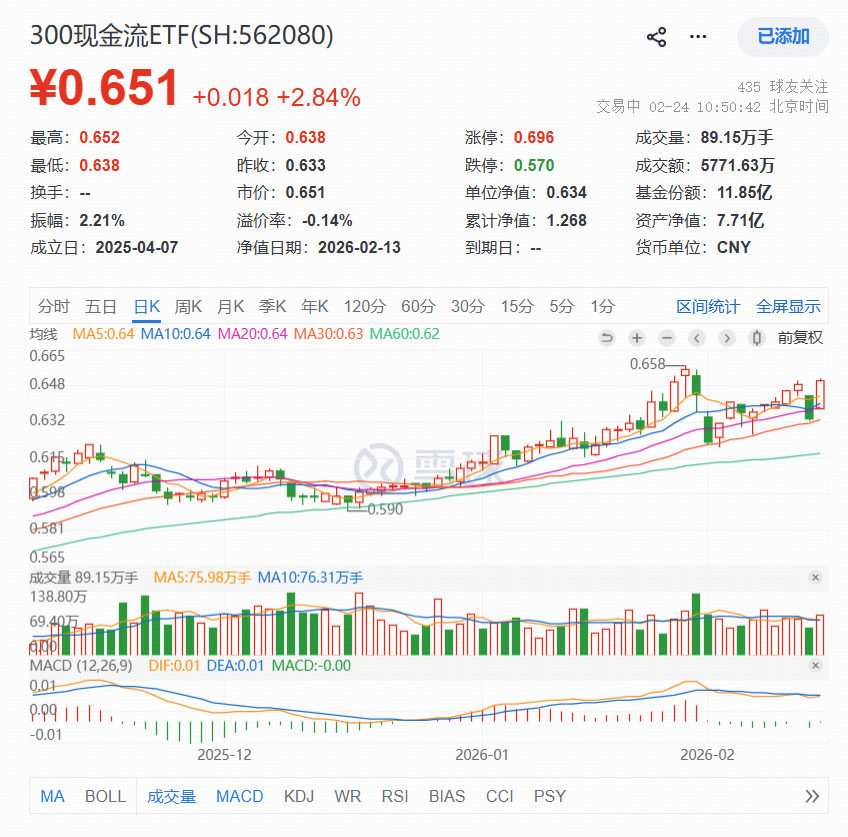Pan the chart left with the left chevron
This screenshot has height=837, width=848.
tap(697, 338)
